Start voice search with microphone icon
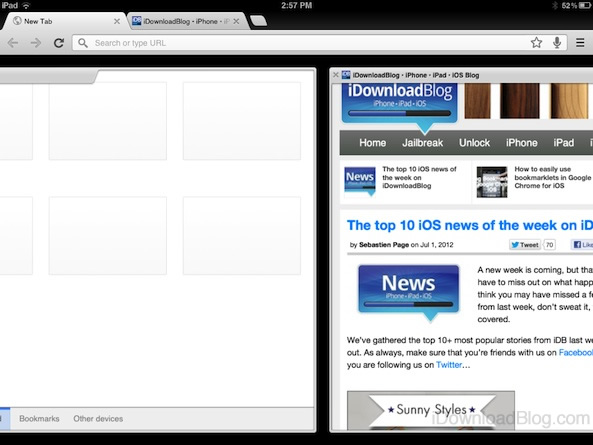 tap(557, 43)
